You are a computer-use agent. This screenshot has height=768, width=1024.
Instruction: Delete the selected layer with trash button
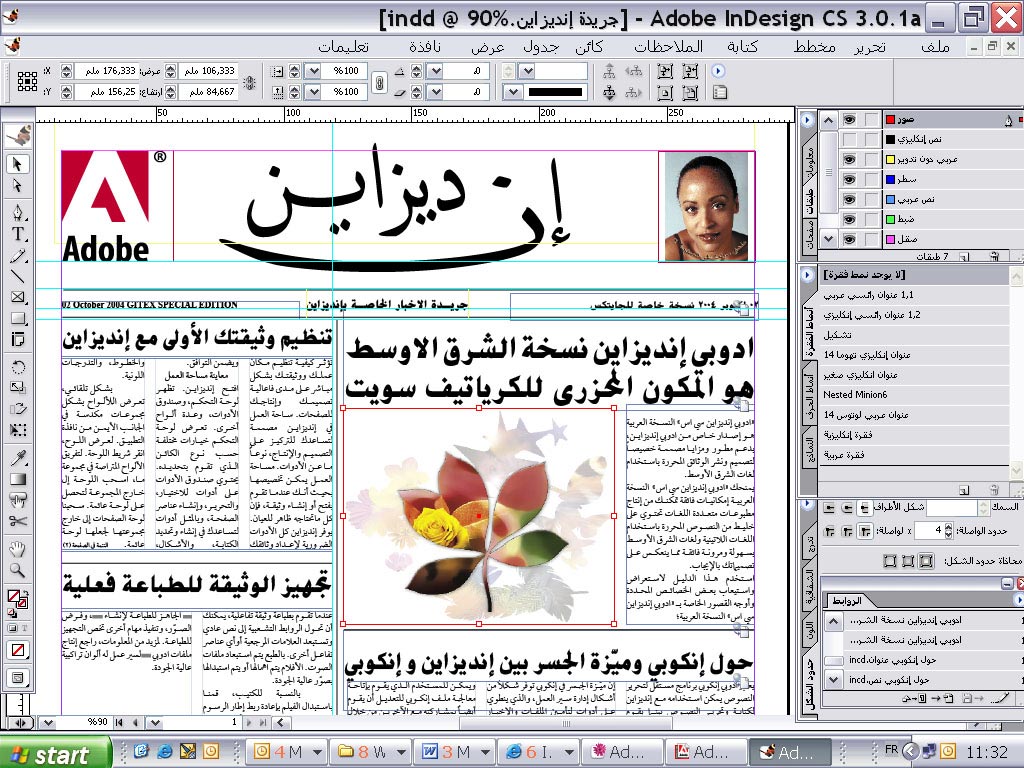point(994,257)
